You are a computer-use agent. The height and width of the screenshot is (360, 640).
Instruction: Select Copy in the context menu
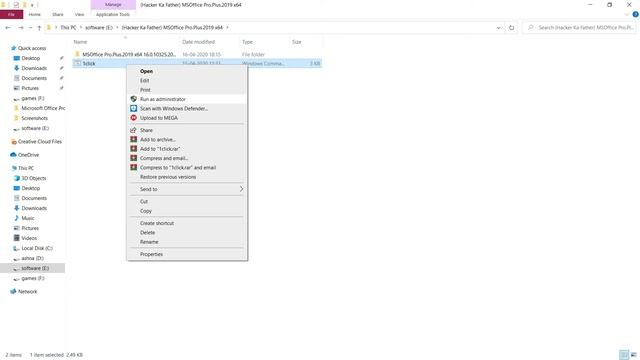(x=187, y=211)
